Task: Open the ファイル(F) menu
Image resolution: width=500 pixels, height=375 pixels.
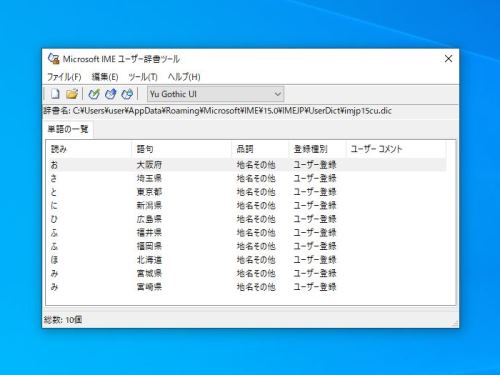Action: [x=64, y=77]
